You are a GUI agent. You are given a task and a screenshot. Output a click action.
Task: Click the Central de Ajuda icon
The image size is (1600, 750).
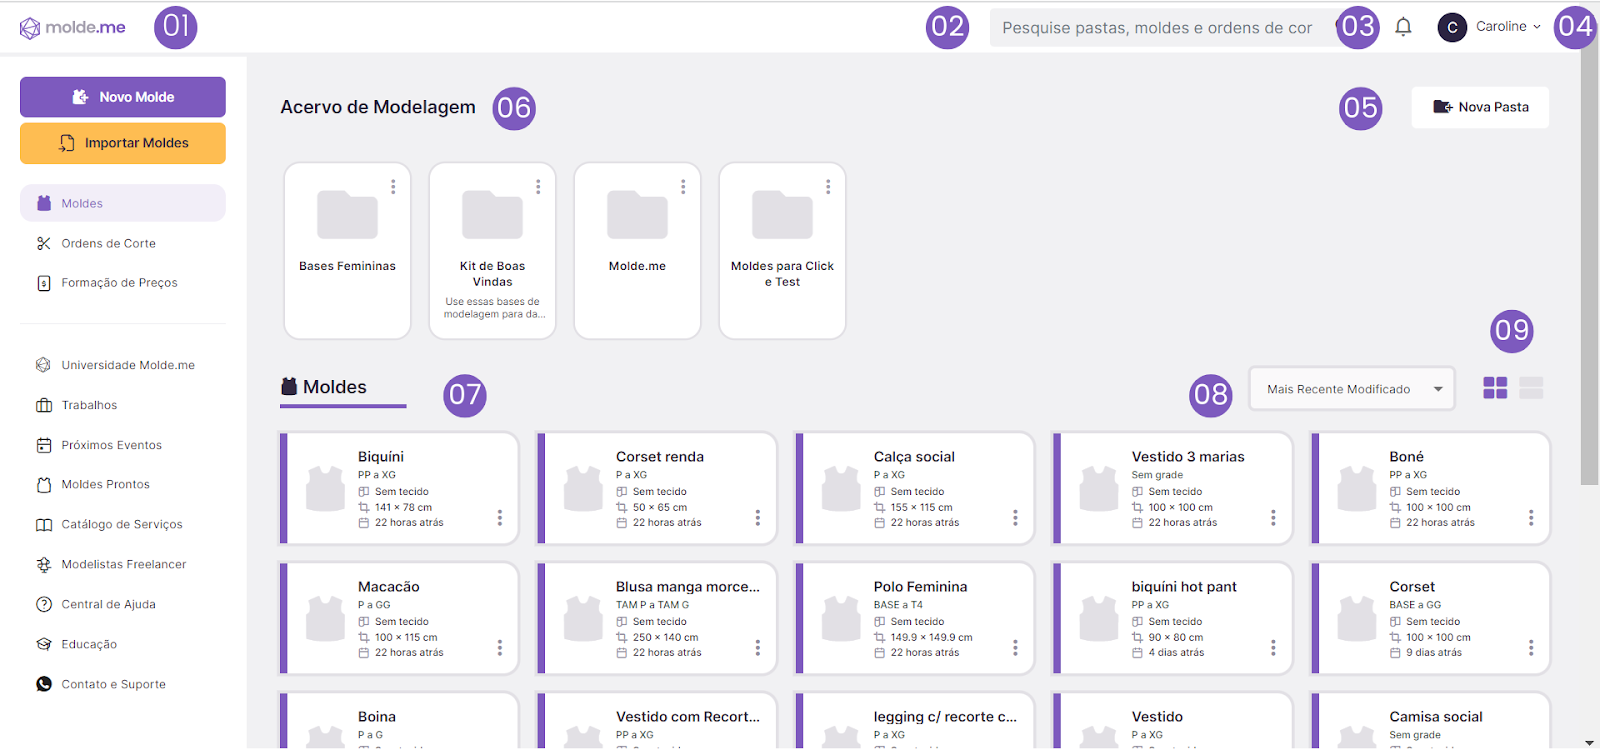tap(44, 604)
